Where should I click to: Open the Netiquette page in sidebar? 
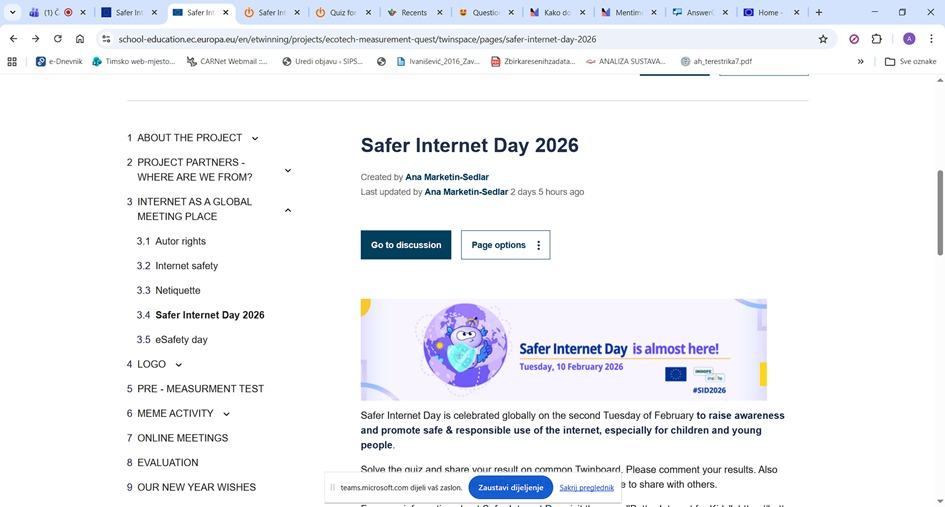pyautogui.click(x=178, y=291)
